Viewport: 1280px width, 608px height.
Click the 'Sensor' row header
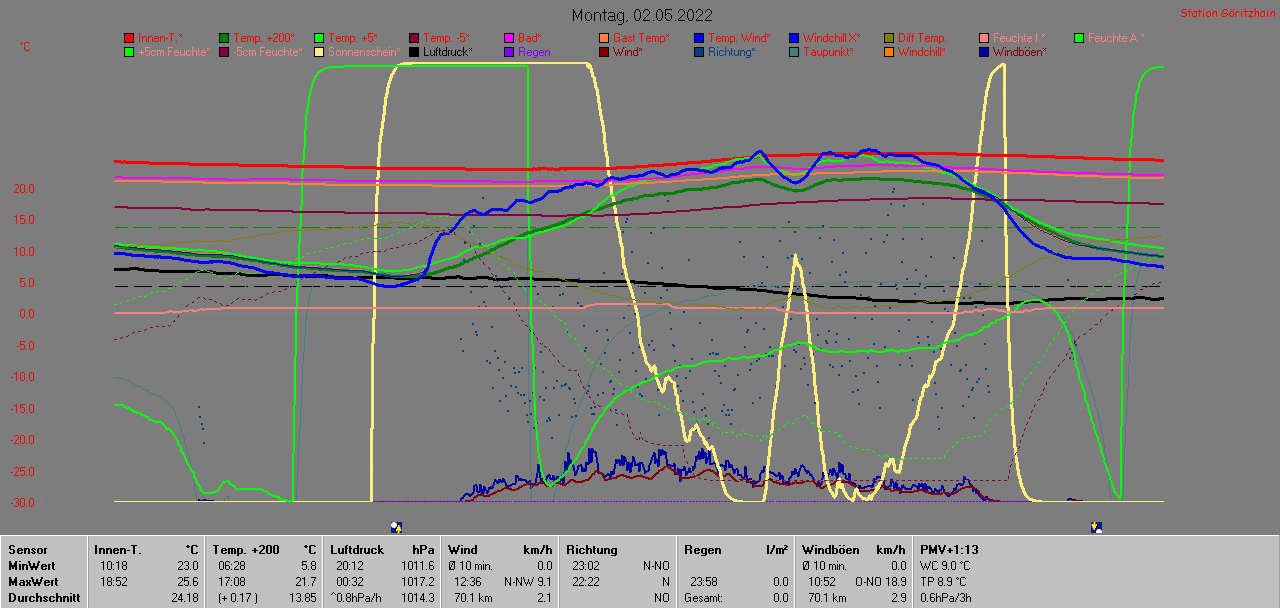tap(27, 550)
